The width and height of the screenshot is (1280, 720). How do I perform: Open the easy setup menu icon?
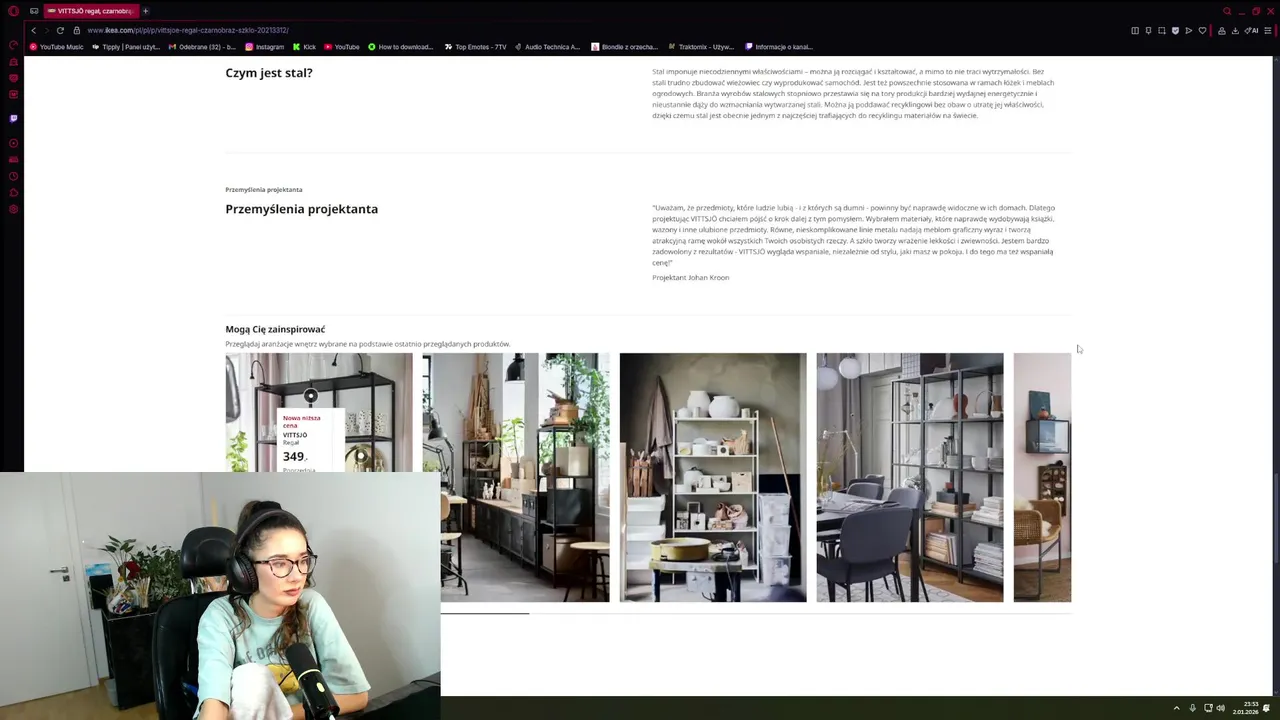1268,31
